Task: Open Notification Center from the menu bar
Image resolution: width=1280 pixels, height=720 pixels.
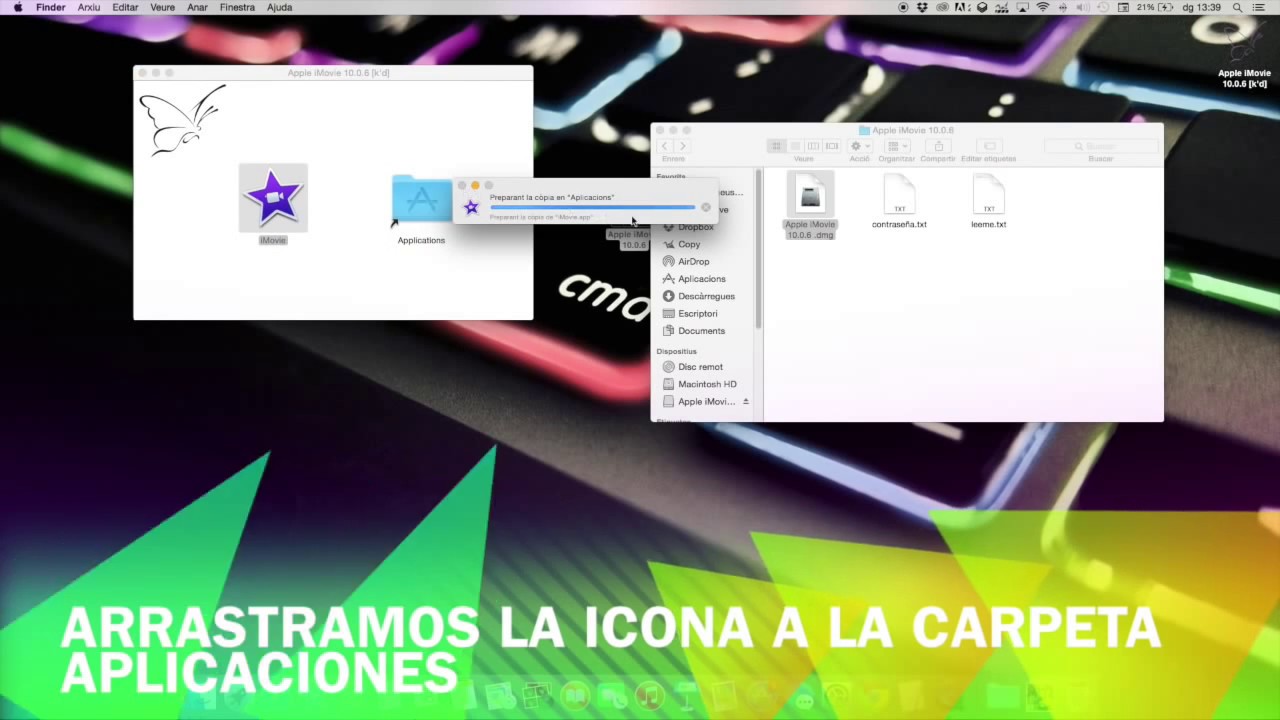Action: pos(1259,7)
